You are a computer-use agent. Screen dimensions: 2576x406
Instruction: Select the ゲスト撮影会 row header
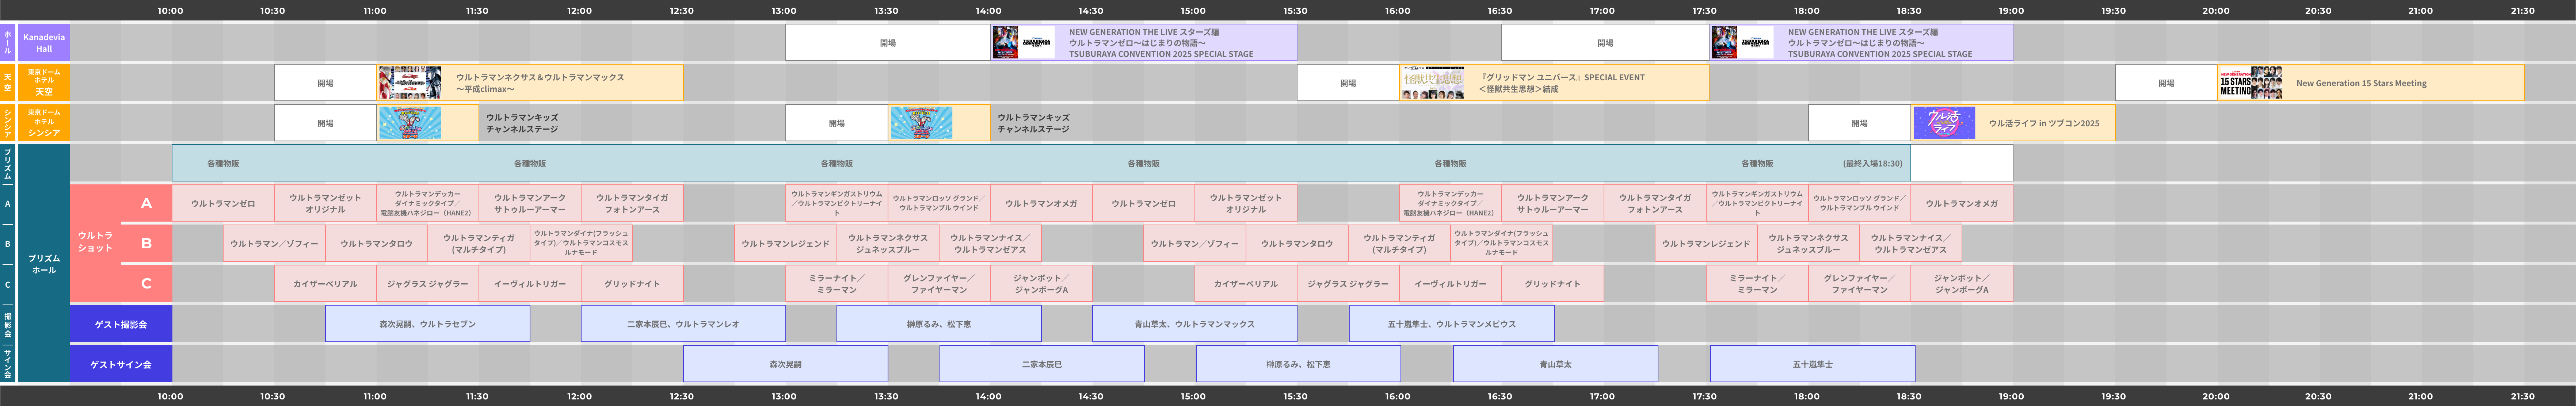point(121,324)
